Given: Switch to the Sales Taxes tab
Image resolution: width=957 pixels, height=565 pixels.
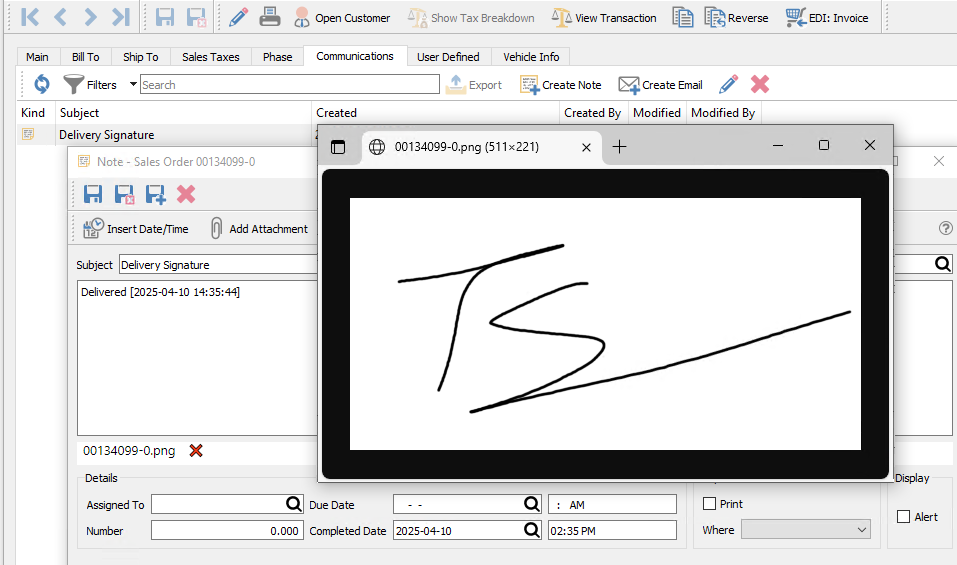Looking at the screenshot, I should pos(210,57).
